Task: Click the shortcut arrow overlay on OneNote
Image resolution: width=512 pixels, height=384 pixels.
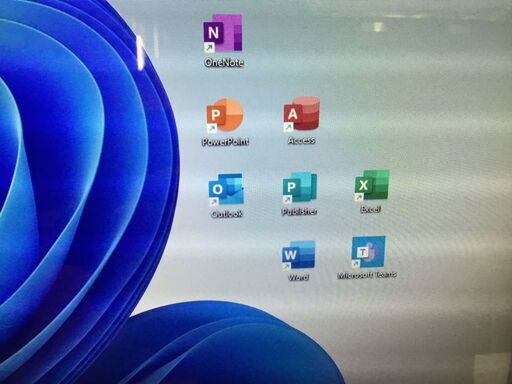Action: 209,48
